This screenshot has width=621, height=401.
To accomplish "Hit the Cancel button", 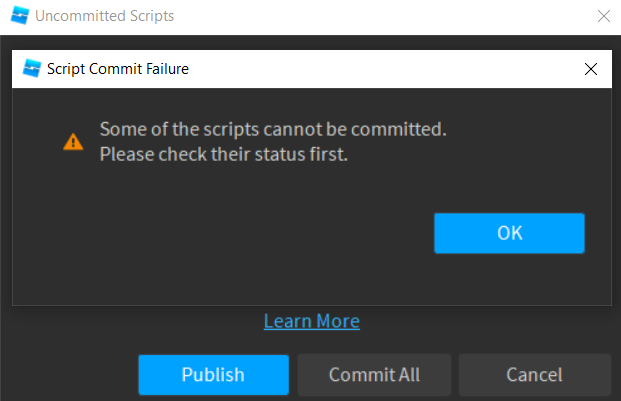I will pos(535,375).
